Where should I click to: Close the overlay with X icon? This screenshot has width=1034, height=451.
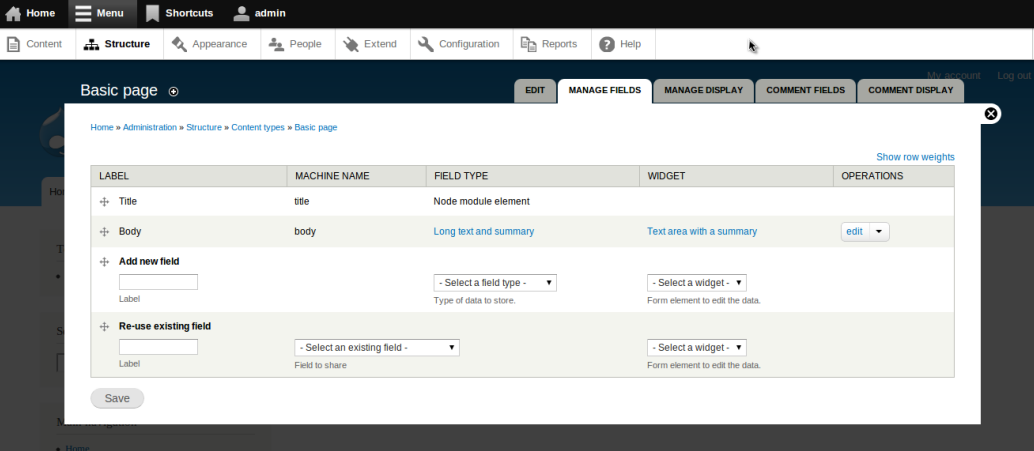[990, 113]
